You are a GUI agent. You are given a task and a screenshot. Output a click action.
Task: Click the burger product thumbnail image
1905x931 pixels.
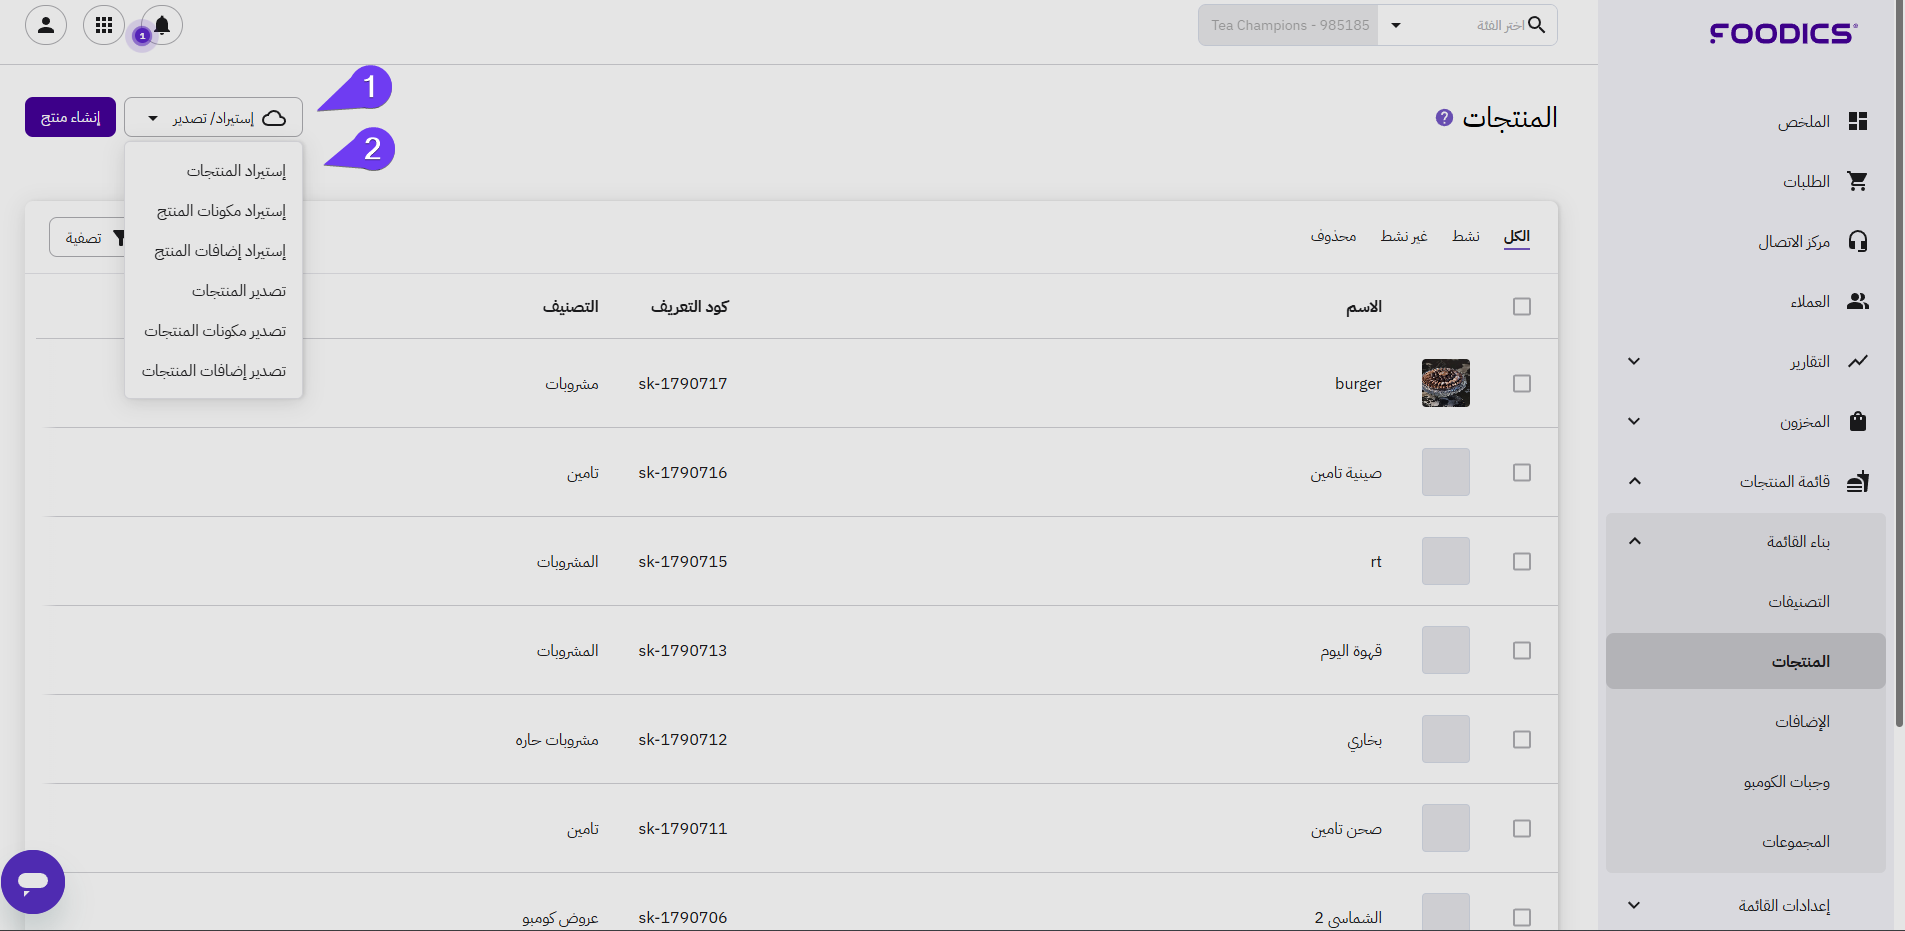[x=1445, y=384]
